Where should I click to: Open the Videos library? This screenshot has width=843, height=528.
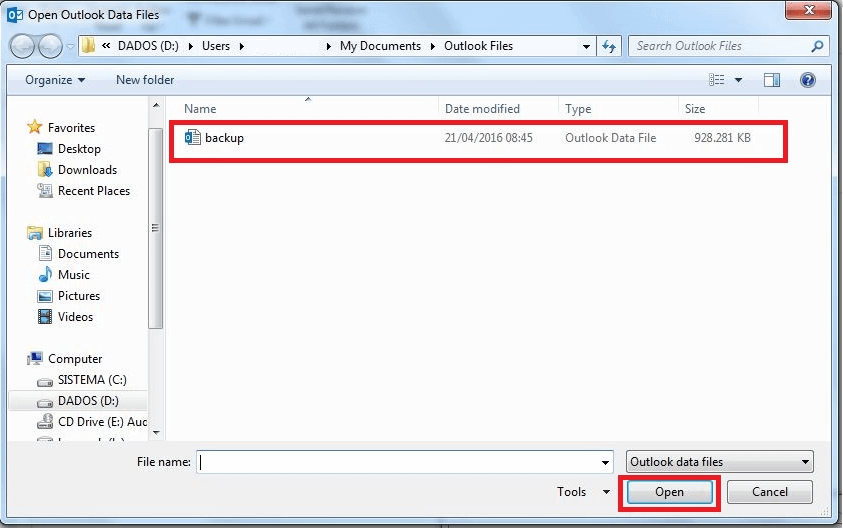[75, 316]
